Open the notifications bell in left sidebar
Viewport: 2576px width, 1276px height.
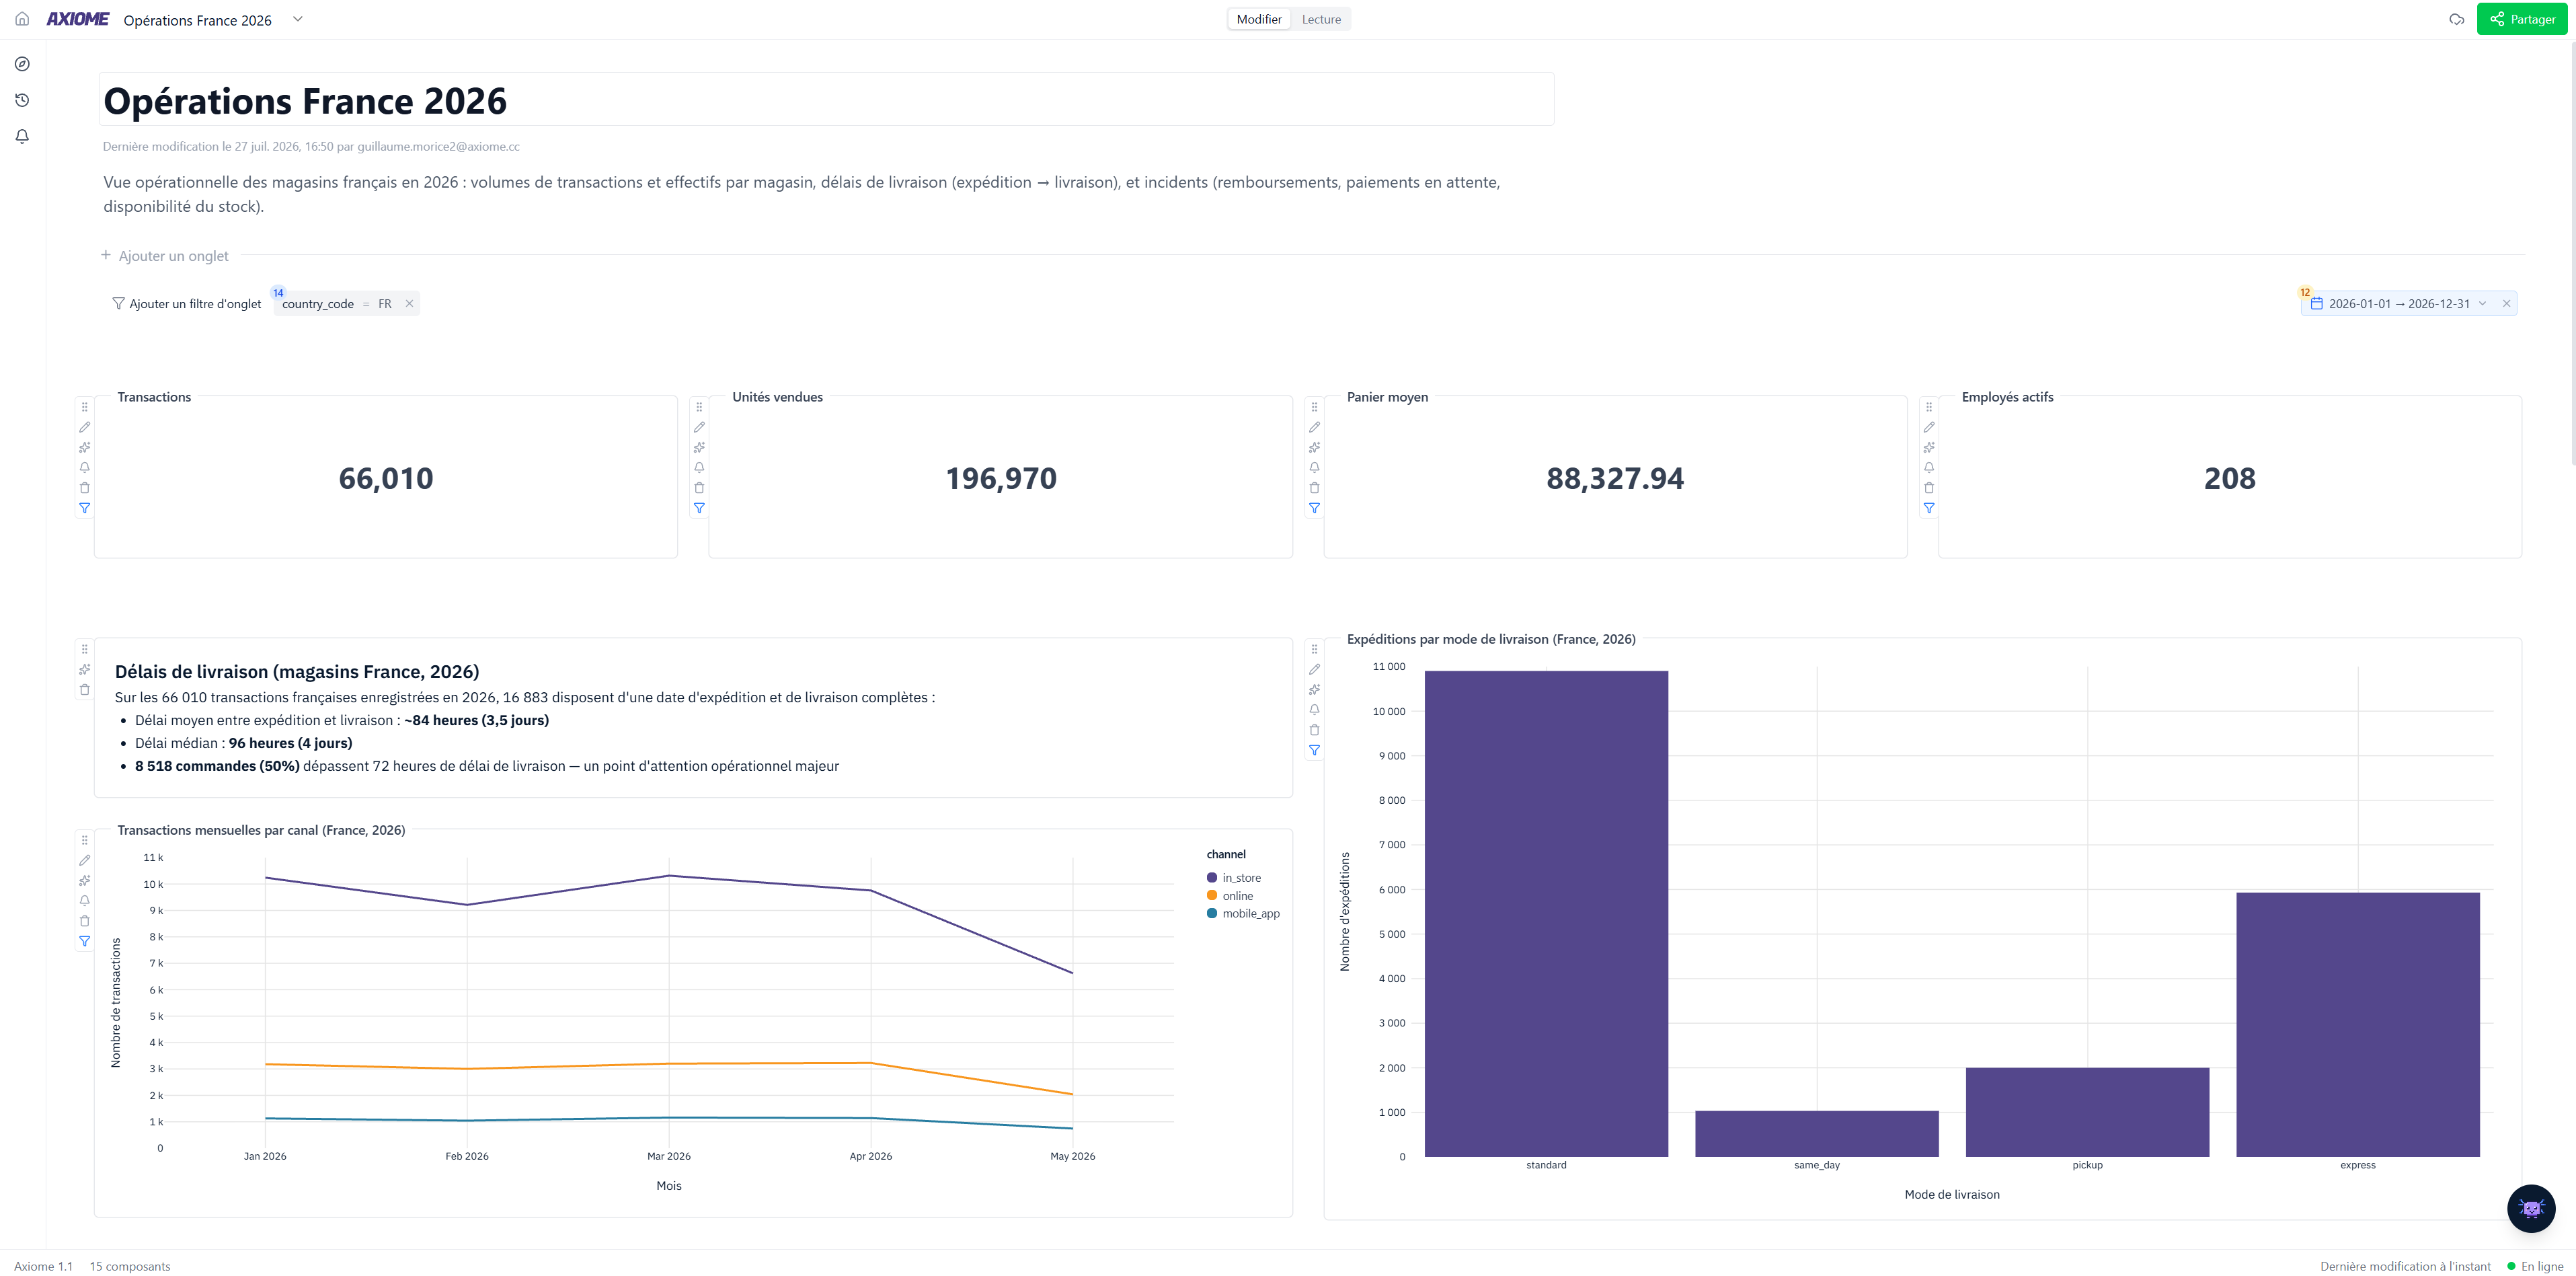(x=22, y=136)
